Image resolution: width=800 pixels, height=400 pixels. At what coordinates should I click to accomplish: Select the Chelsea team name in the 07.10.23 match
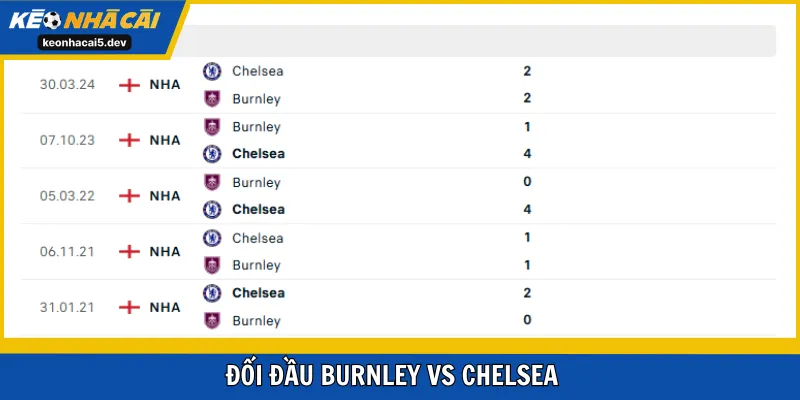(x=258, y=154)
